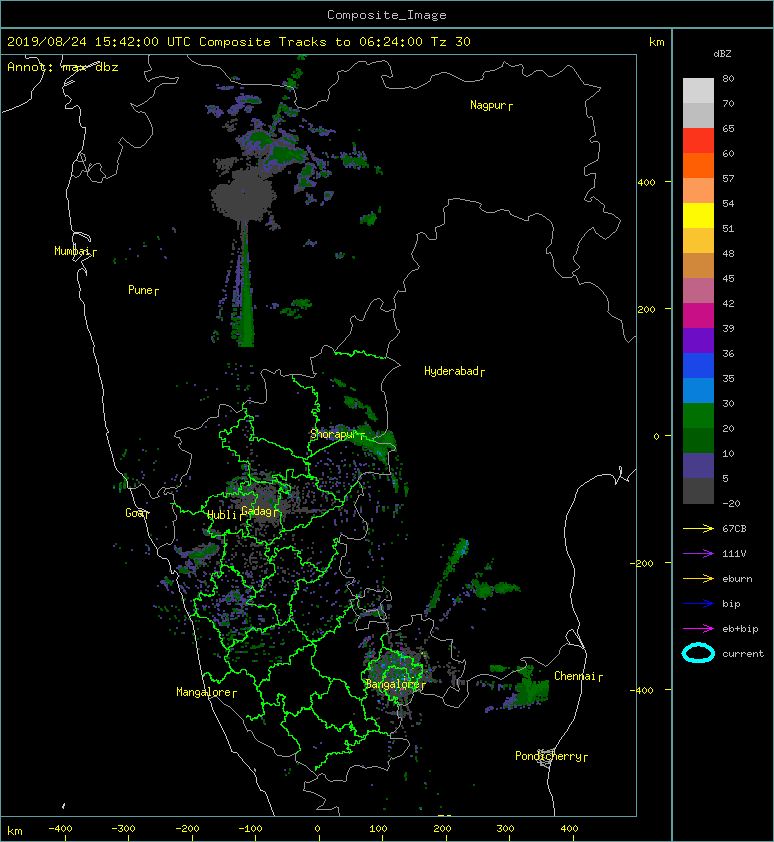
Task: Select the violet purple dBZ color swatch
Action: point(698,340)
